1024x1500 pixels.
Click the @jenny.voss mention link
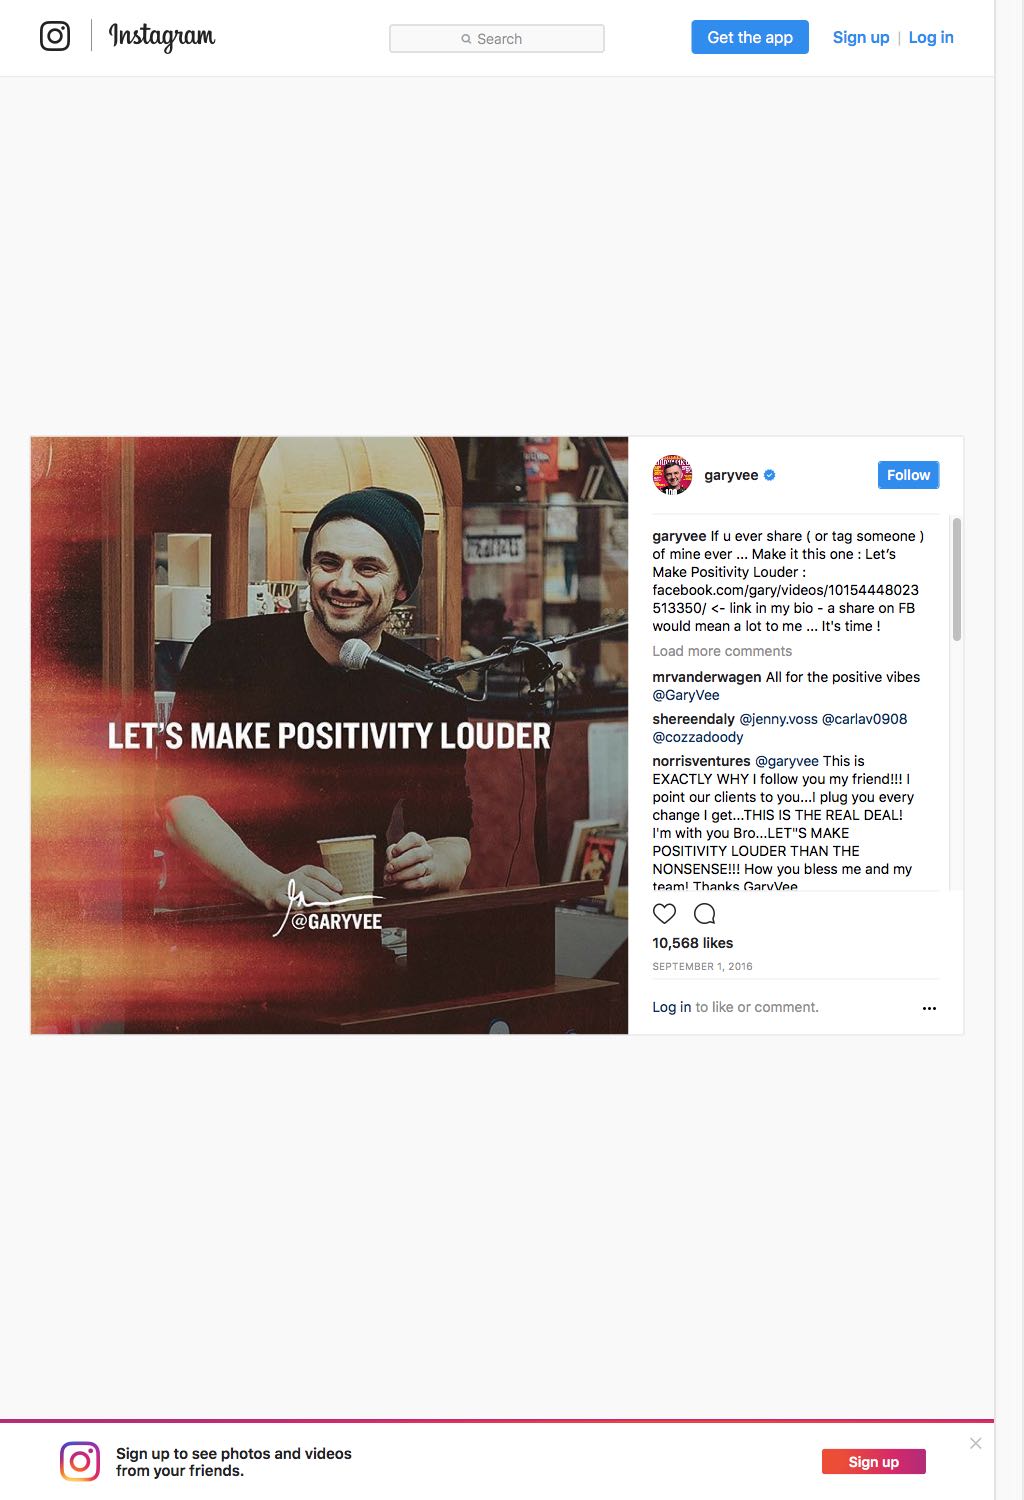(x=778, y=719)
